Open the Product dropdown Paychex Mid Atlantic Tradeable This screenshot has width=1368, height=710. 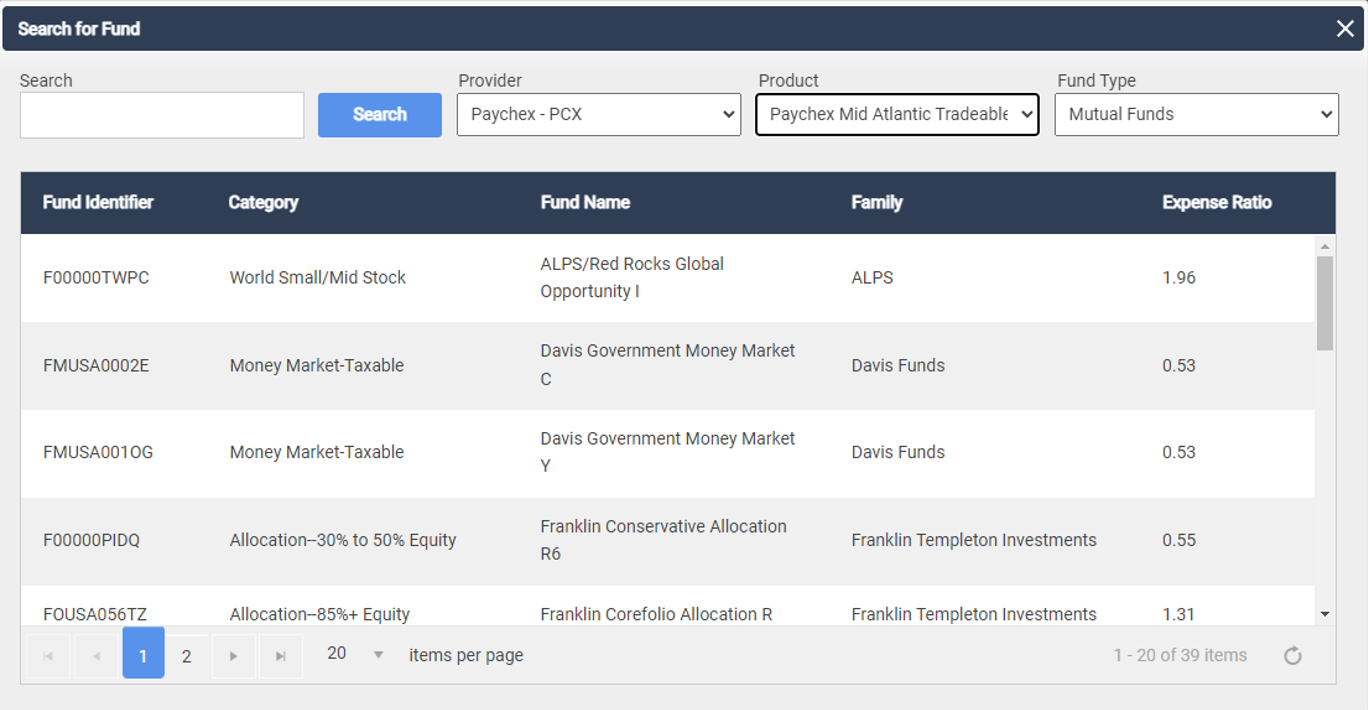[897, 114]
